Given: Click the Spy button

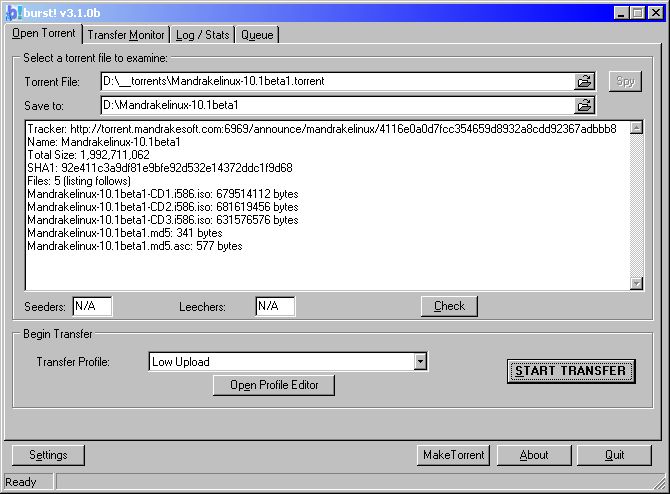Looking at the screenshot, I should pos(625,81).
